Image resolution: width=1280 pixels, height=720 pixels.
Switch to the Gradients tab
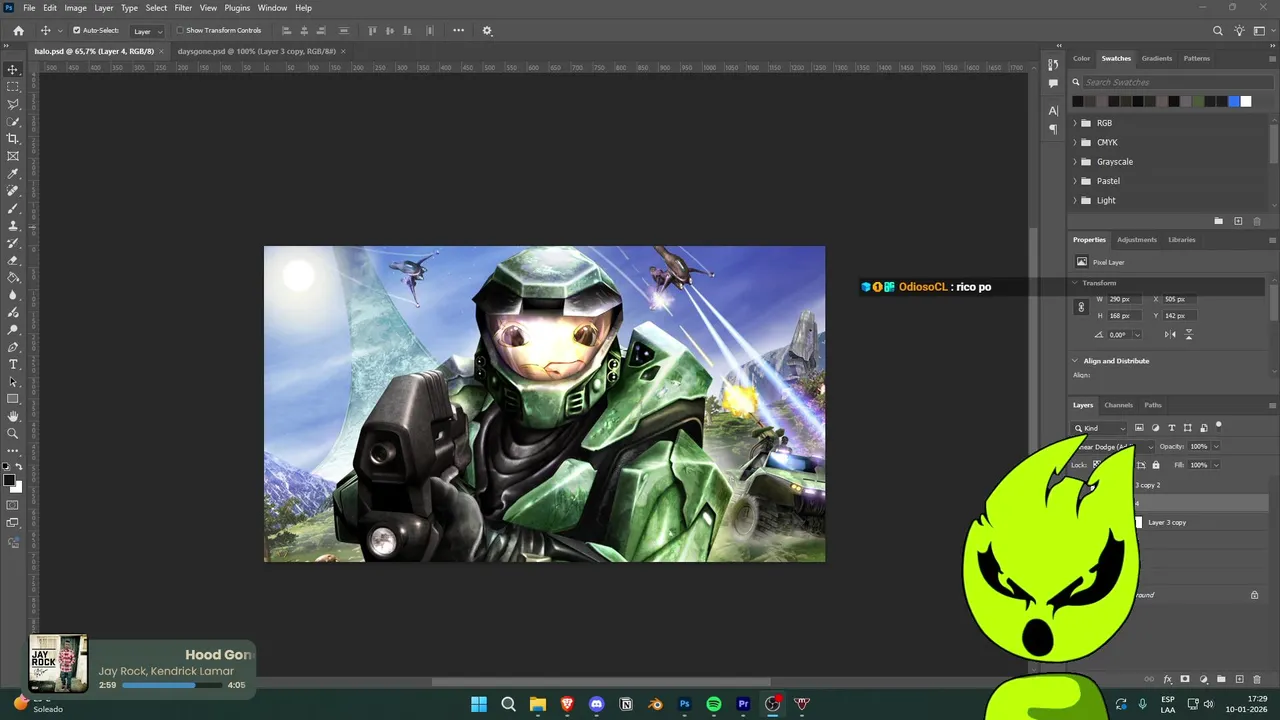1157,58
